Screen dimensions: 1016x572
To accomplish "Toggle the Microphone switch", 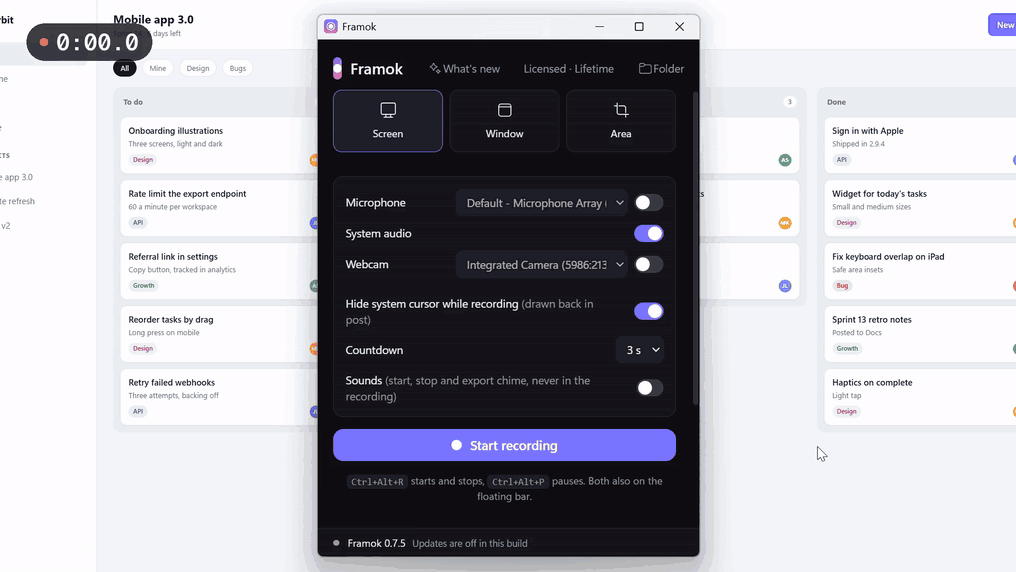I will (x=649, y=203).
